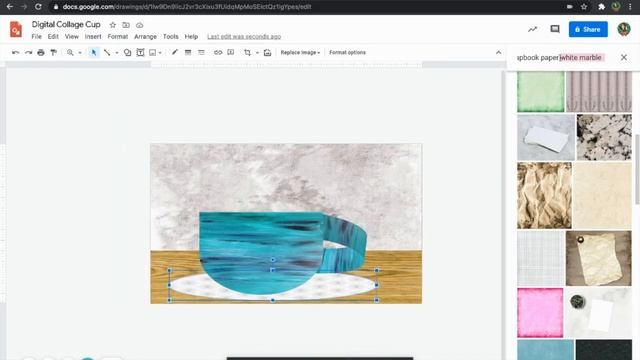
Task: Click the image search field
Action: pyautogui.click(x=561, y=58)
